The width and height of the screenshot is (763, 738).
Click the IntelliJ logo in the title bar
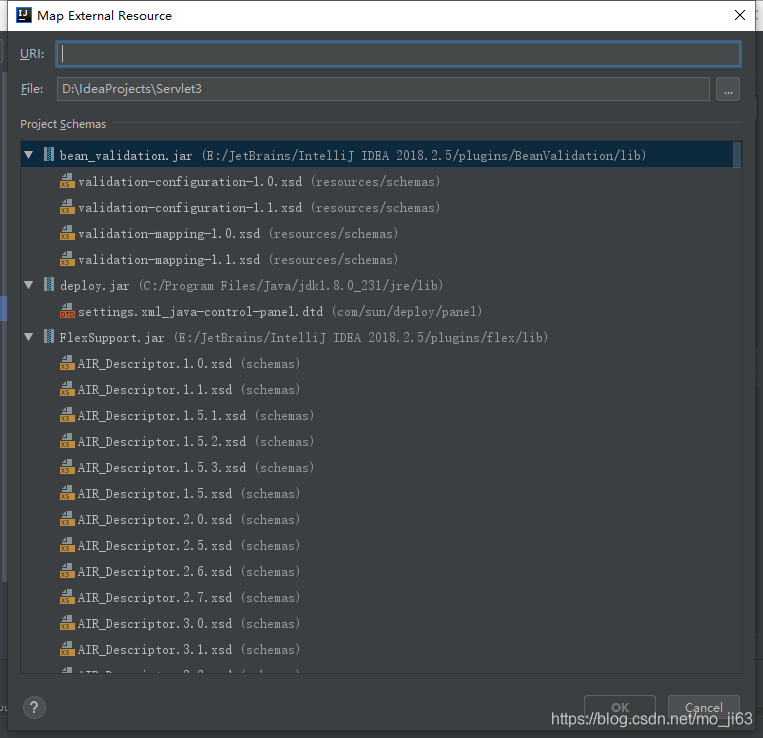pyautogui.click(x=23, y=15)
